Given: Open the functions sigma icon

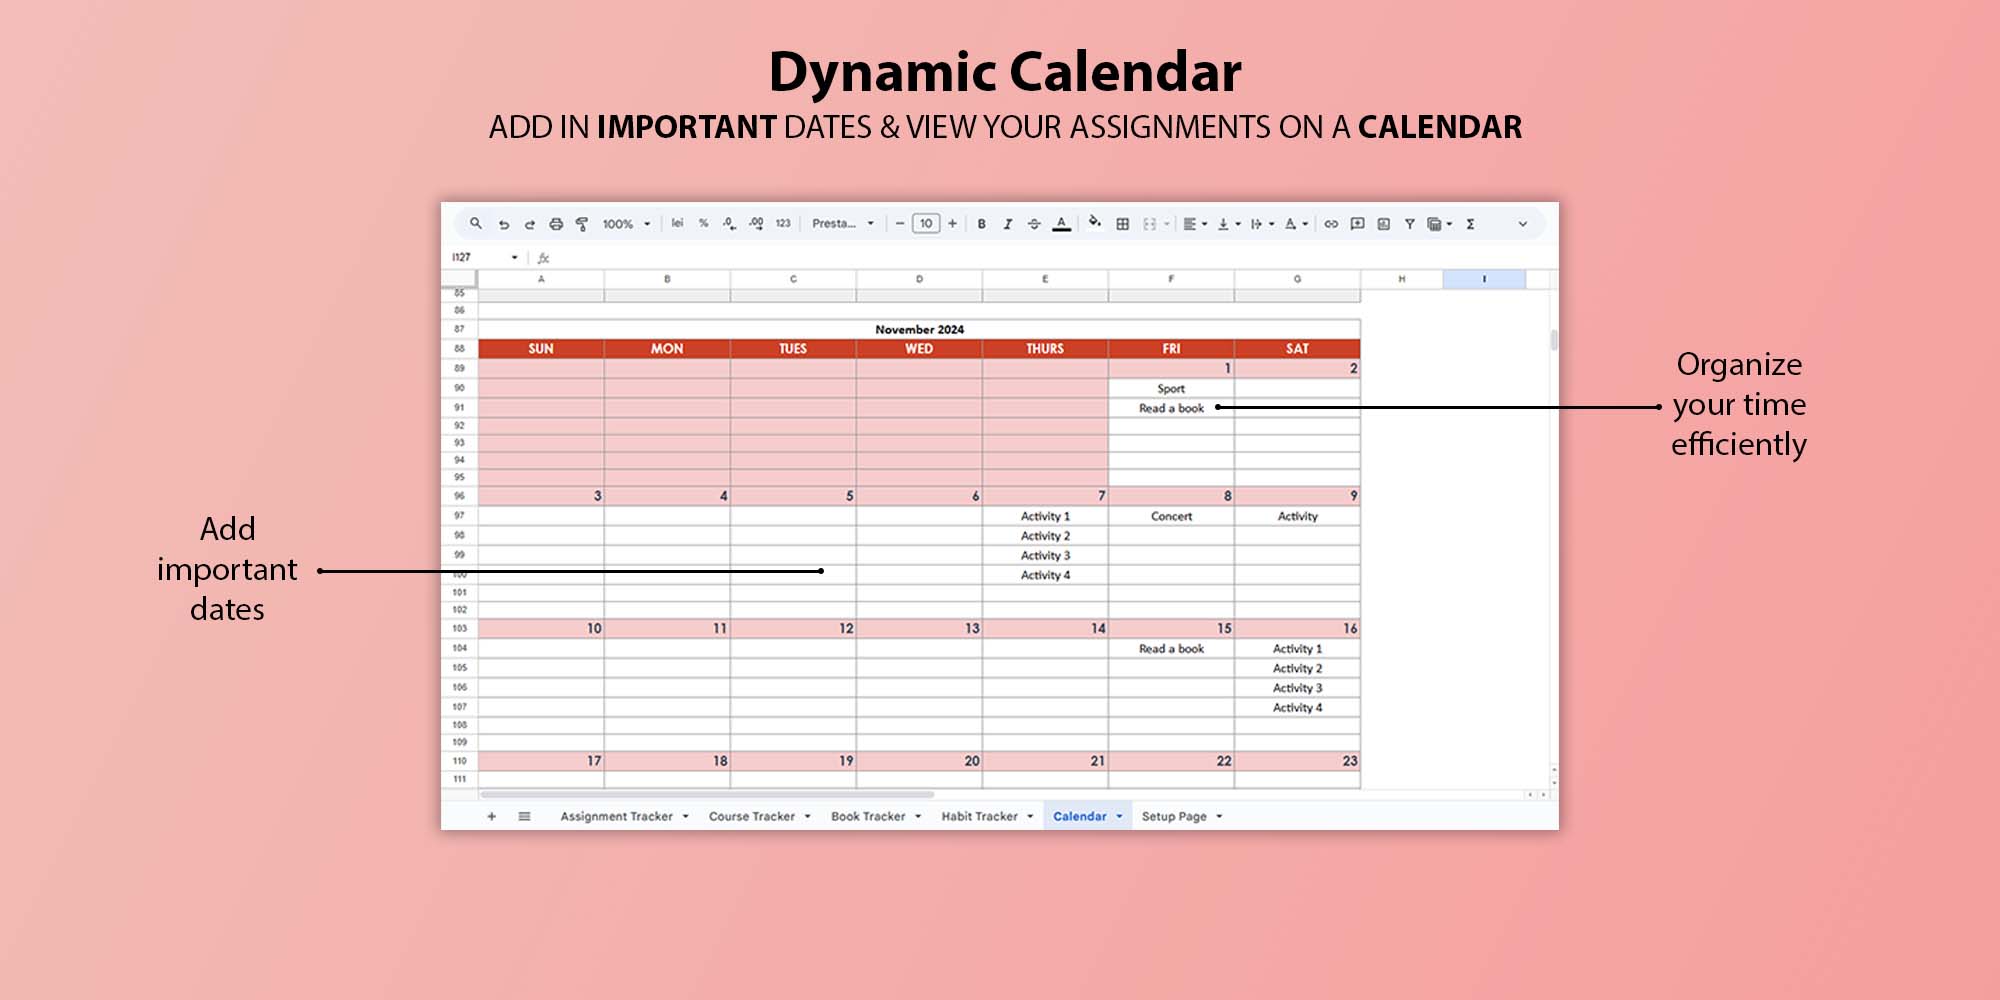Looking at the screenshot, I should click(x=1470, y=224).
